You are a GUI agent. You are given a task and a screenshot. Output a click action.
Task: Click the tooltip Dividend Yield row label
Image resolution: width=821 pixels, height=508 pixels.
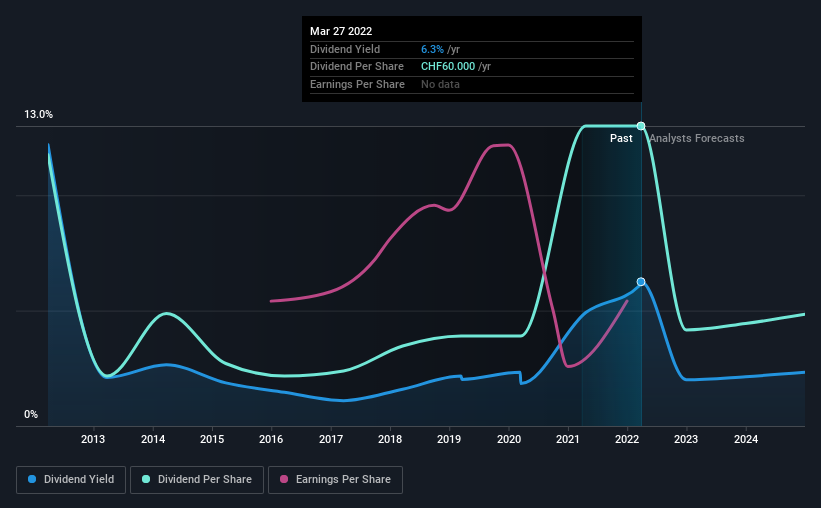(x=345, y=49)
